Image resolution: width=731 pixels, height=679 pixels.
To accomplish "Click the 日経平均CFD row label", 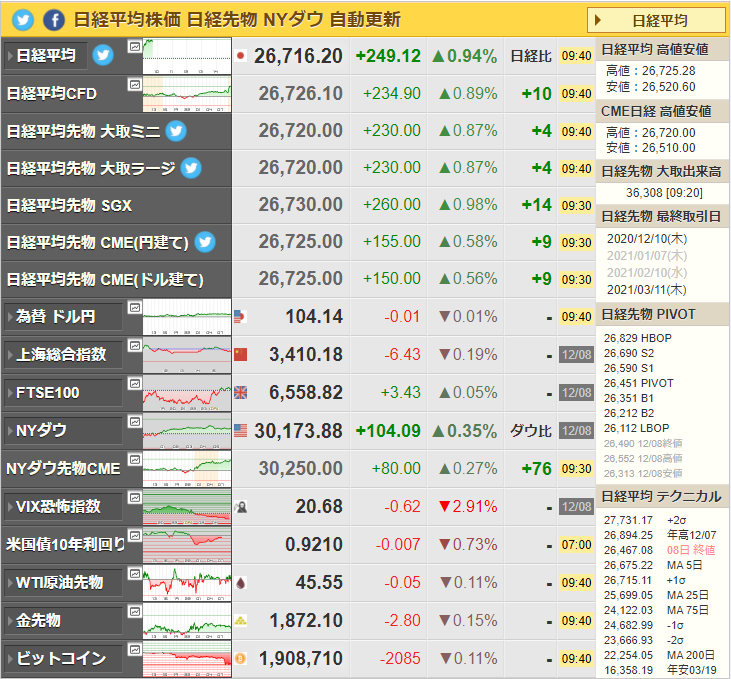I will (52, 94).
